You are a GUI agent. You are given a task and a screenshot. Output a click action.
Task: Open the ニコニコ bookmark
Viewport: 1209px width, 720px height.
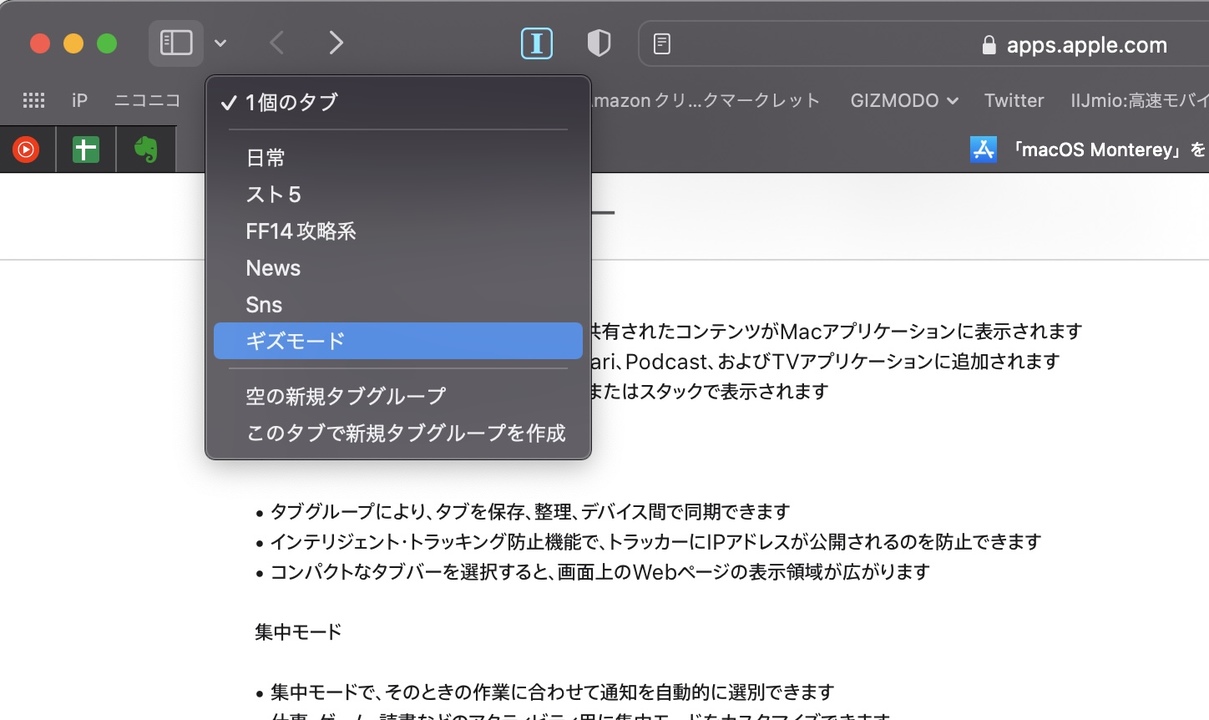(147, 100)
